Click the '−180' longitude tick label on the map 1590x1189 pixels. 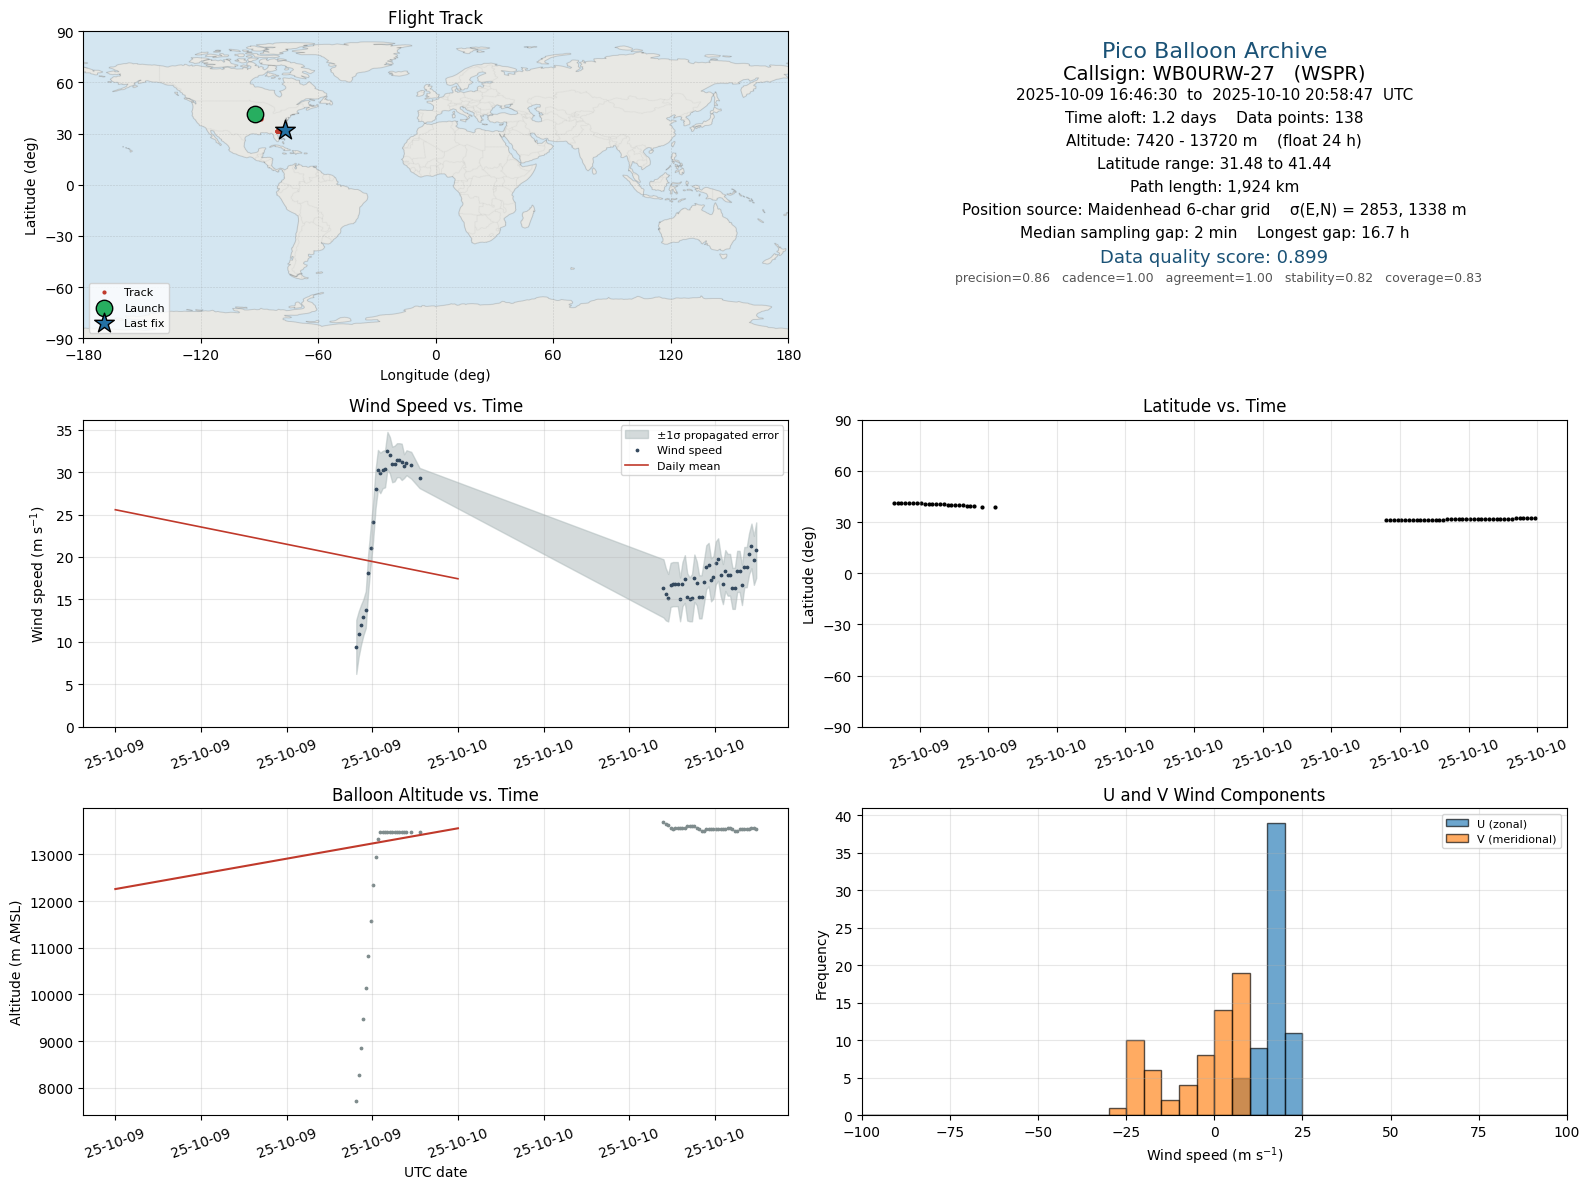83,354
